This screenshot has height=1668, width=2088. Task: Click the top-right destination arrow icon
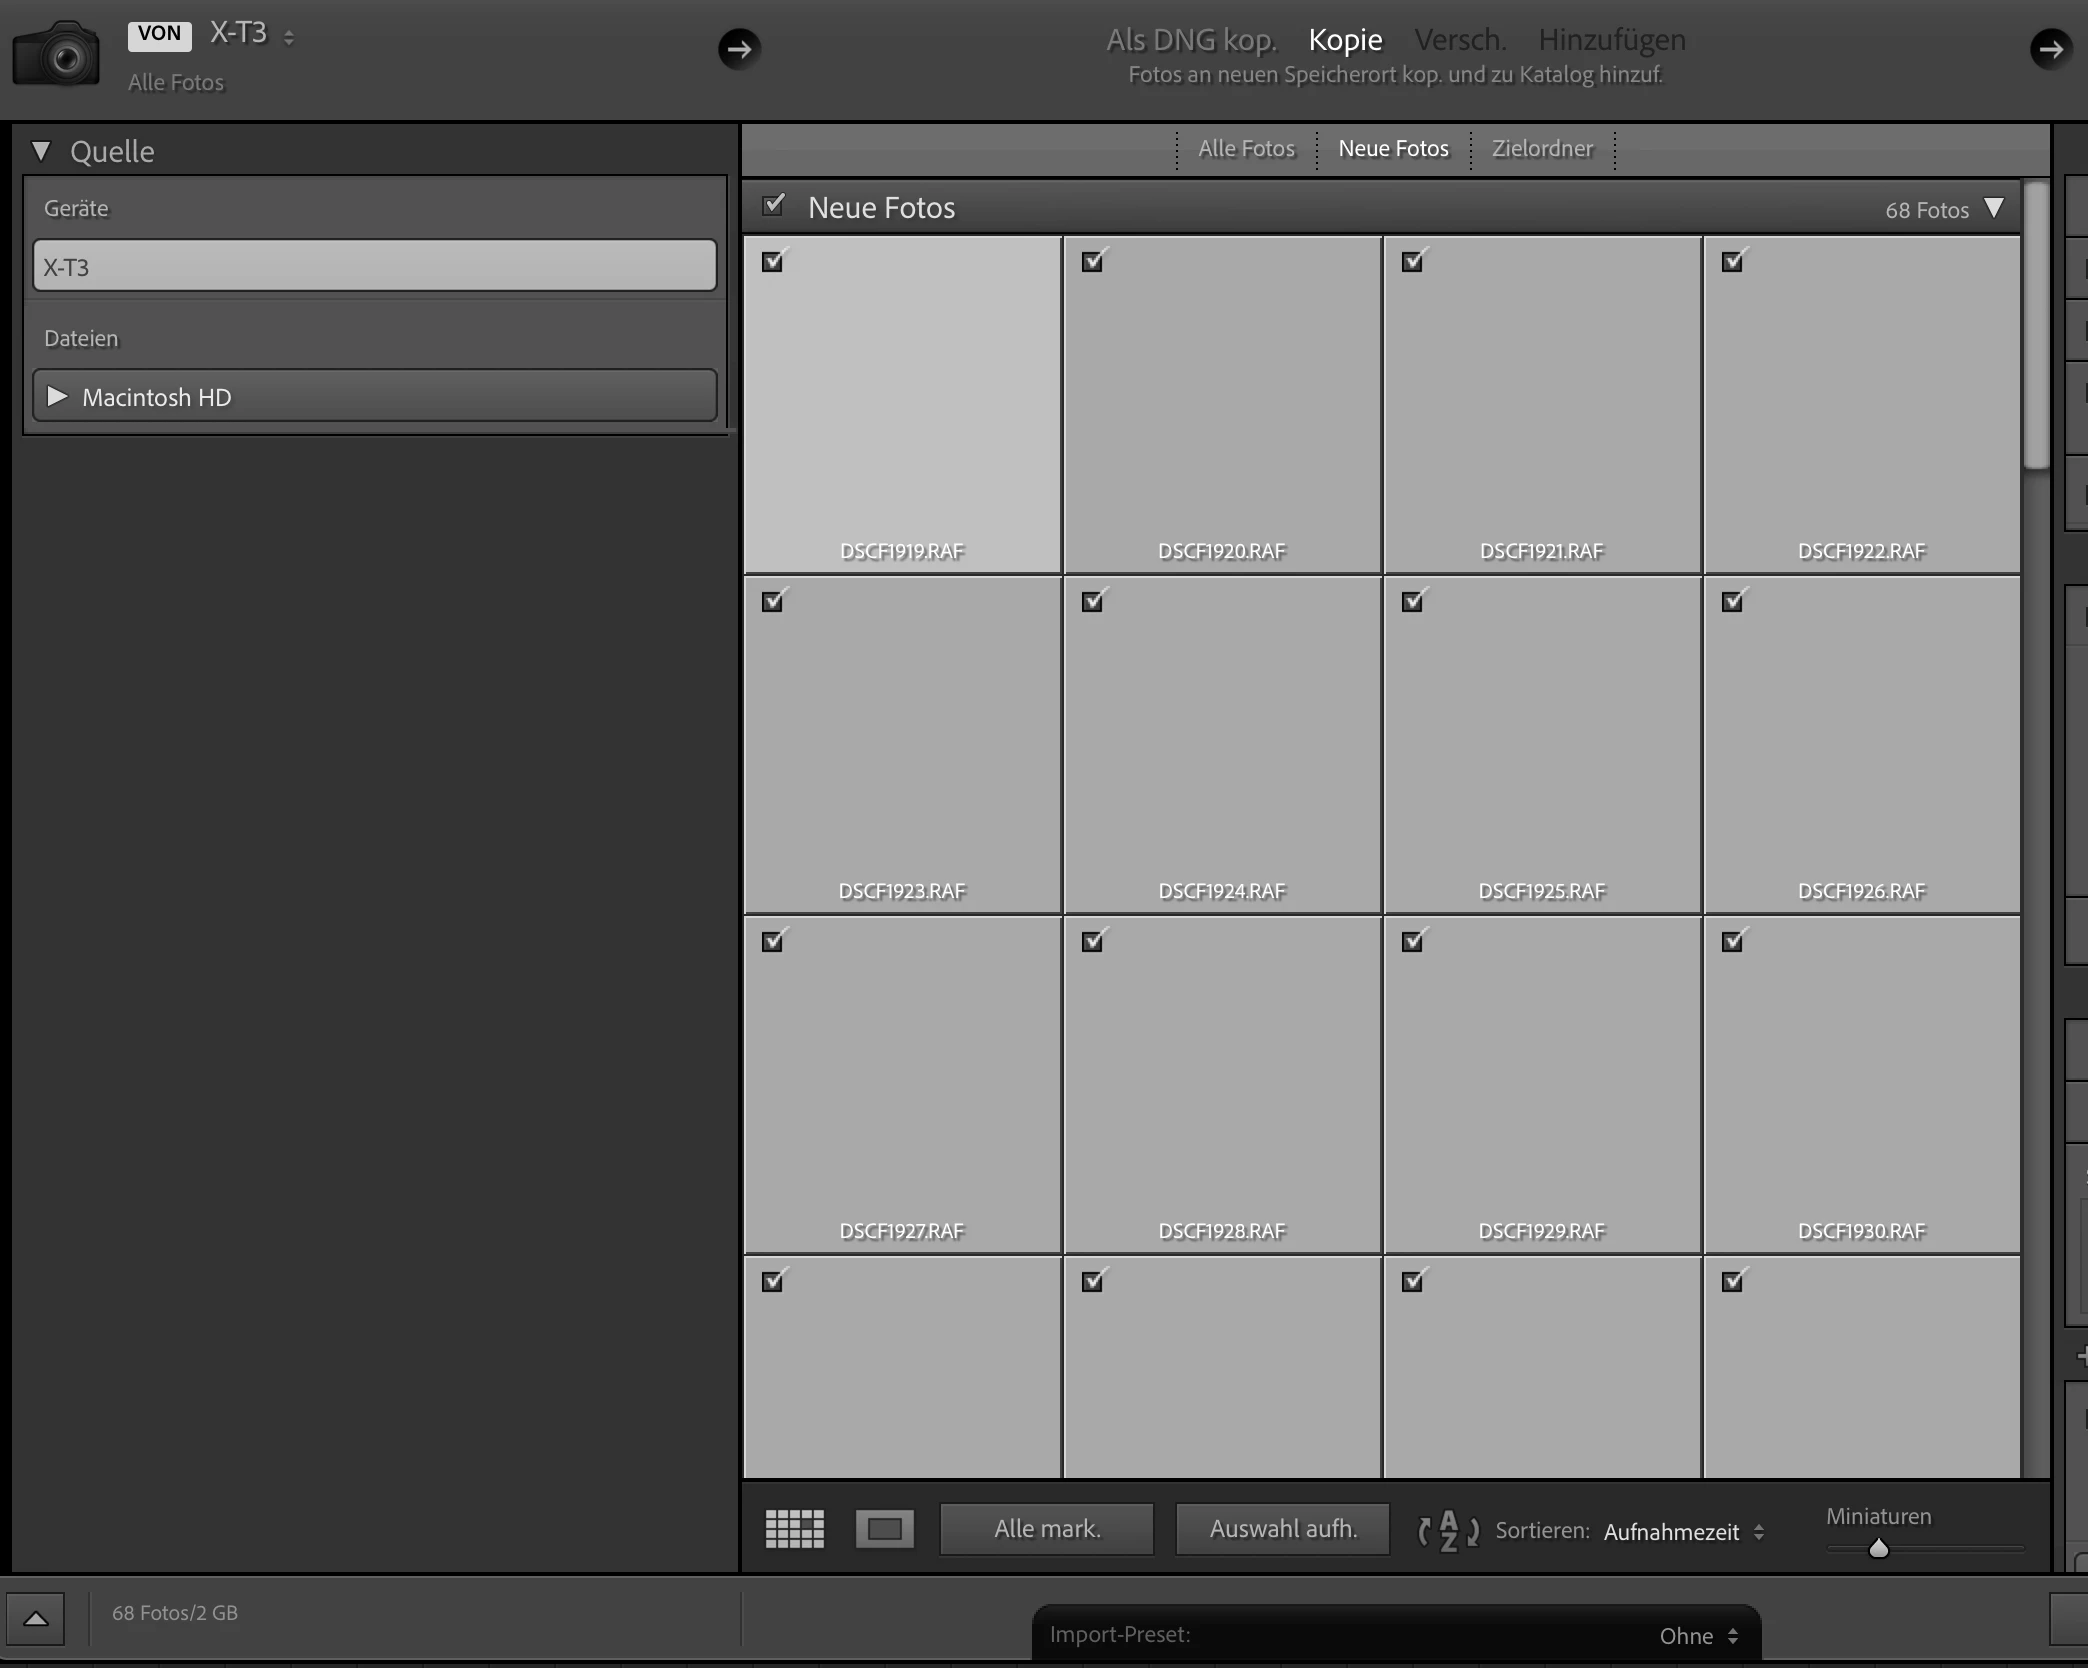pyautogui.click(x=2050, y=49)
